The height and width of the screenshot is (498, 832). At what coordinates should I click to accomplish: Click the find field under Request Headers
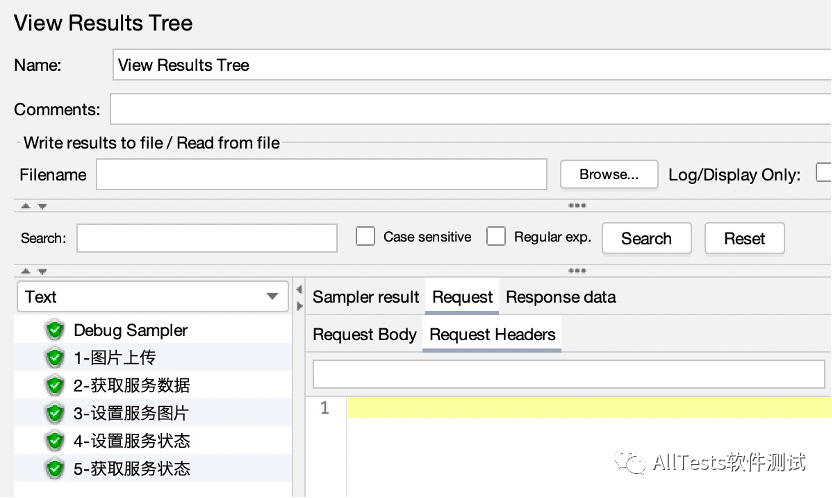569,374
